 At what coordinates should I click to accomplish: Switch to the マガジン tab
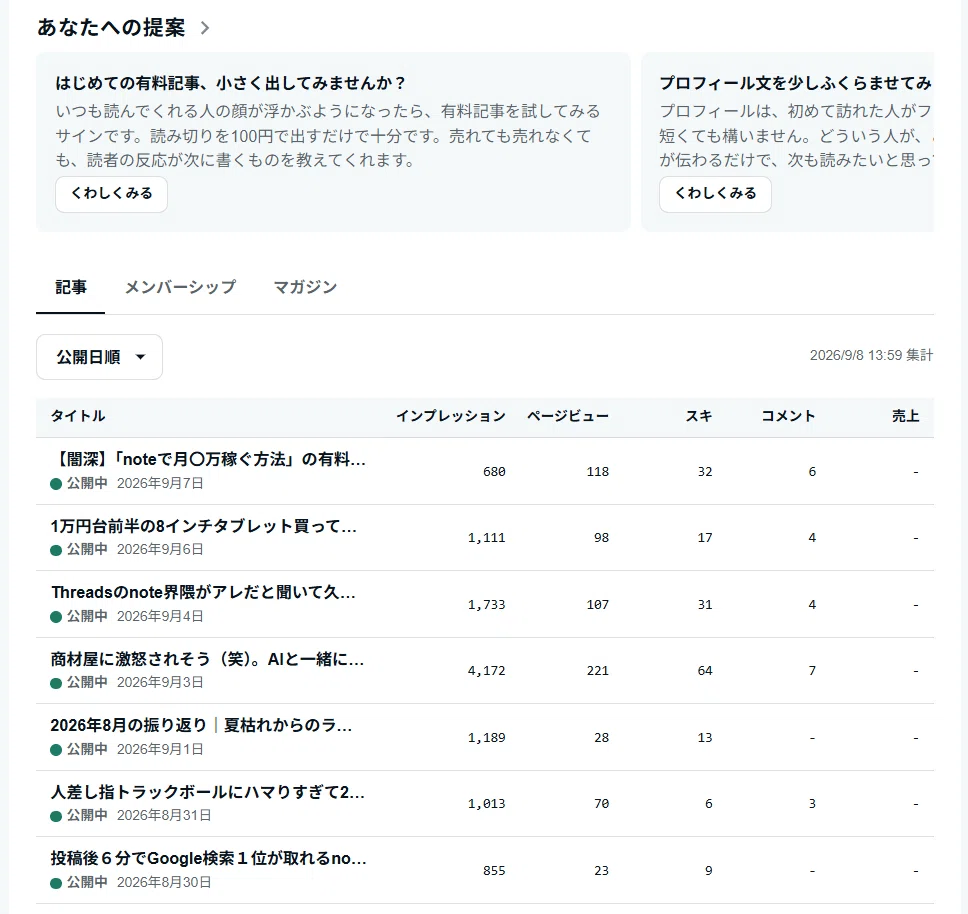(x=305, y=287)
